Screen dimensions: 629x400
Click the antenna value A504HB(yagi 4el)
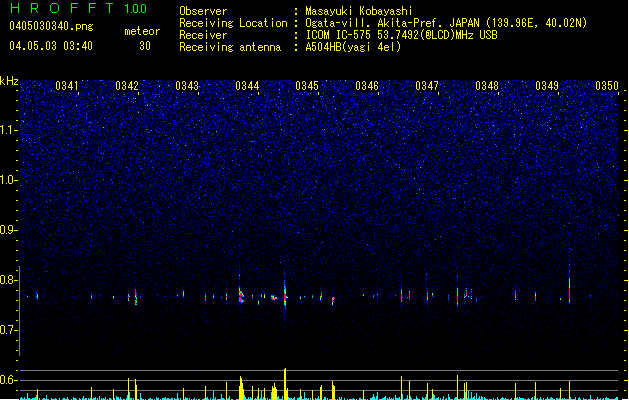[353, 47]
